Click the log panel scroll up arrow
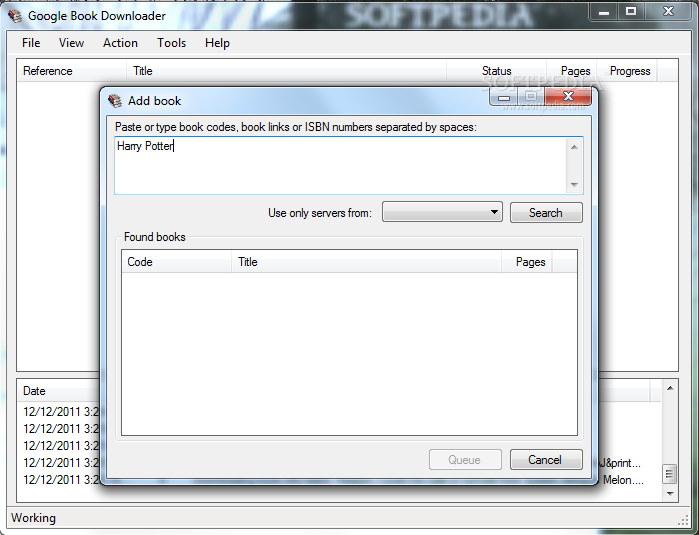This screenshot has width=699, height=535. (x=670, y=388)
